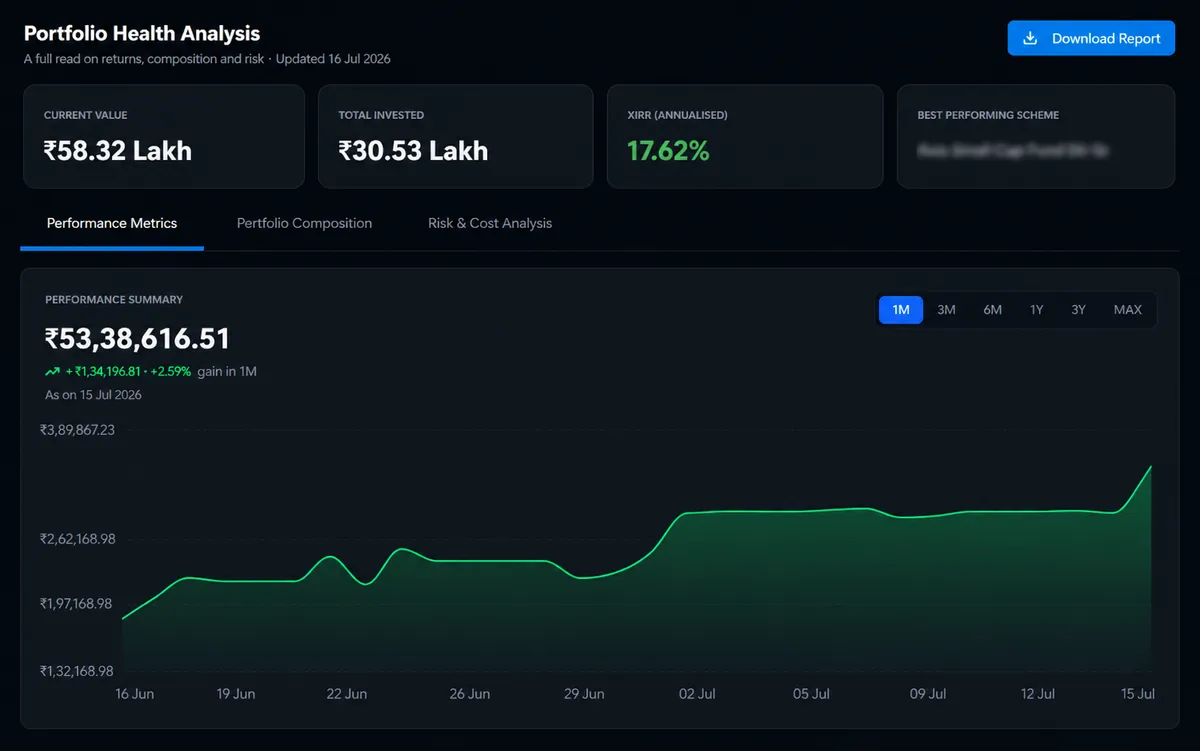Open the Performance Metrics tab
Image resolution: width=1200 pixels, height=751 pixels.
tap(112, 223)
